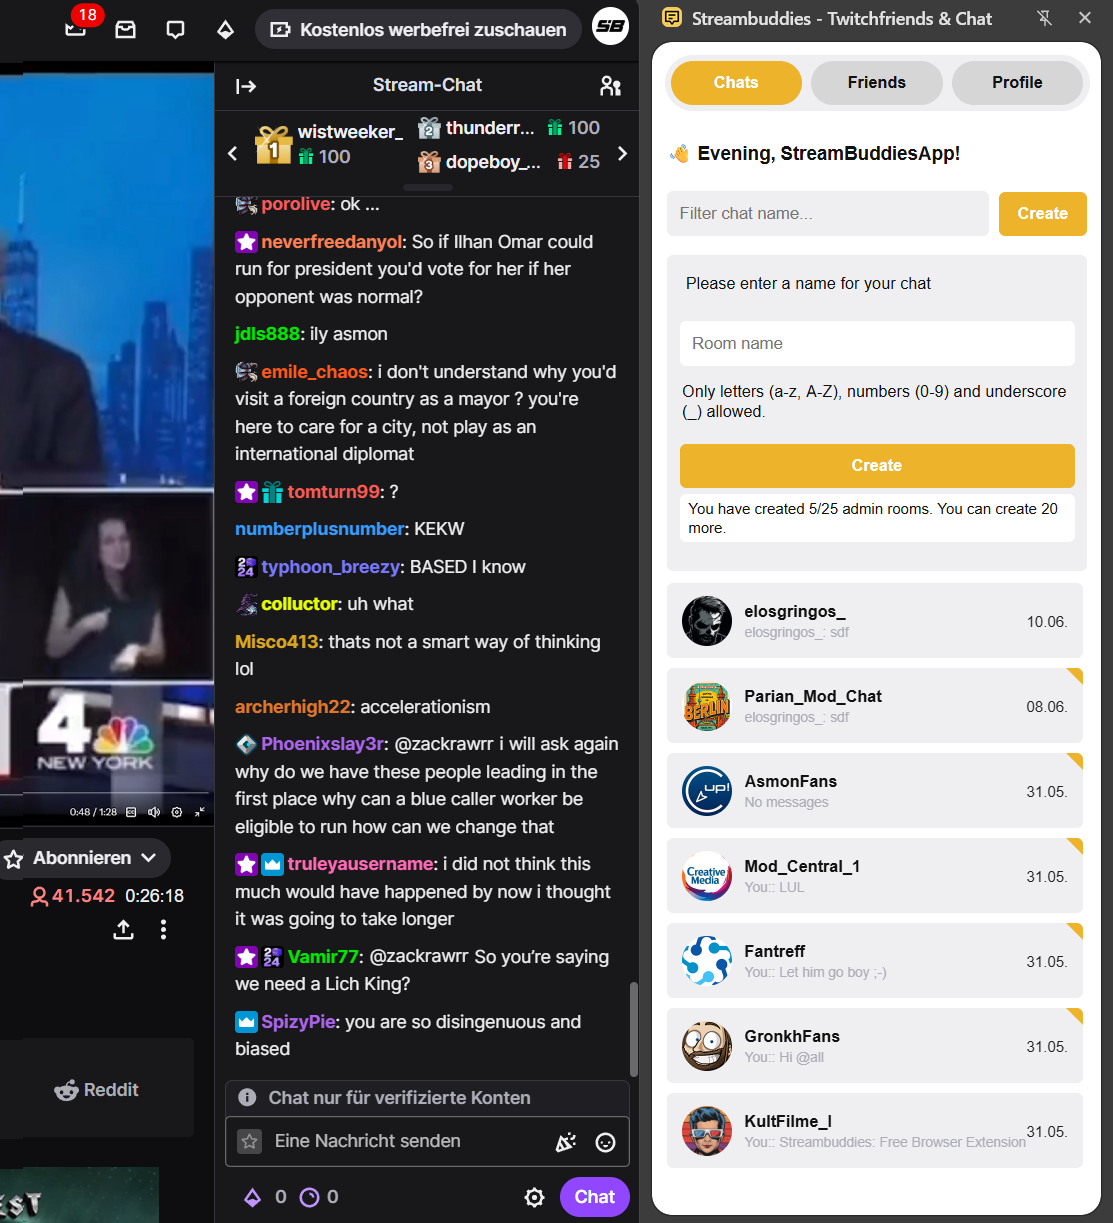This screenshot has width=1113, height=1223.
Task: Open the three-dot stream options menu
Action: coord(163,930)
